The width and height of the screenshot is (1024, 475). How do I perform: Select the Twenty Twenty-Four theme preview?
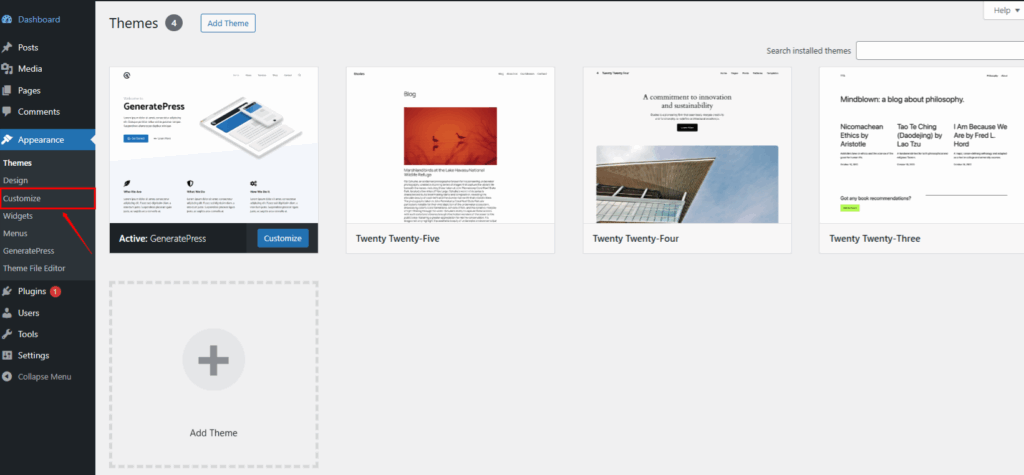click(687, 145)
